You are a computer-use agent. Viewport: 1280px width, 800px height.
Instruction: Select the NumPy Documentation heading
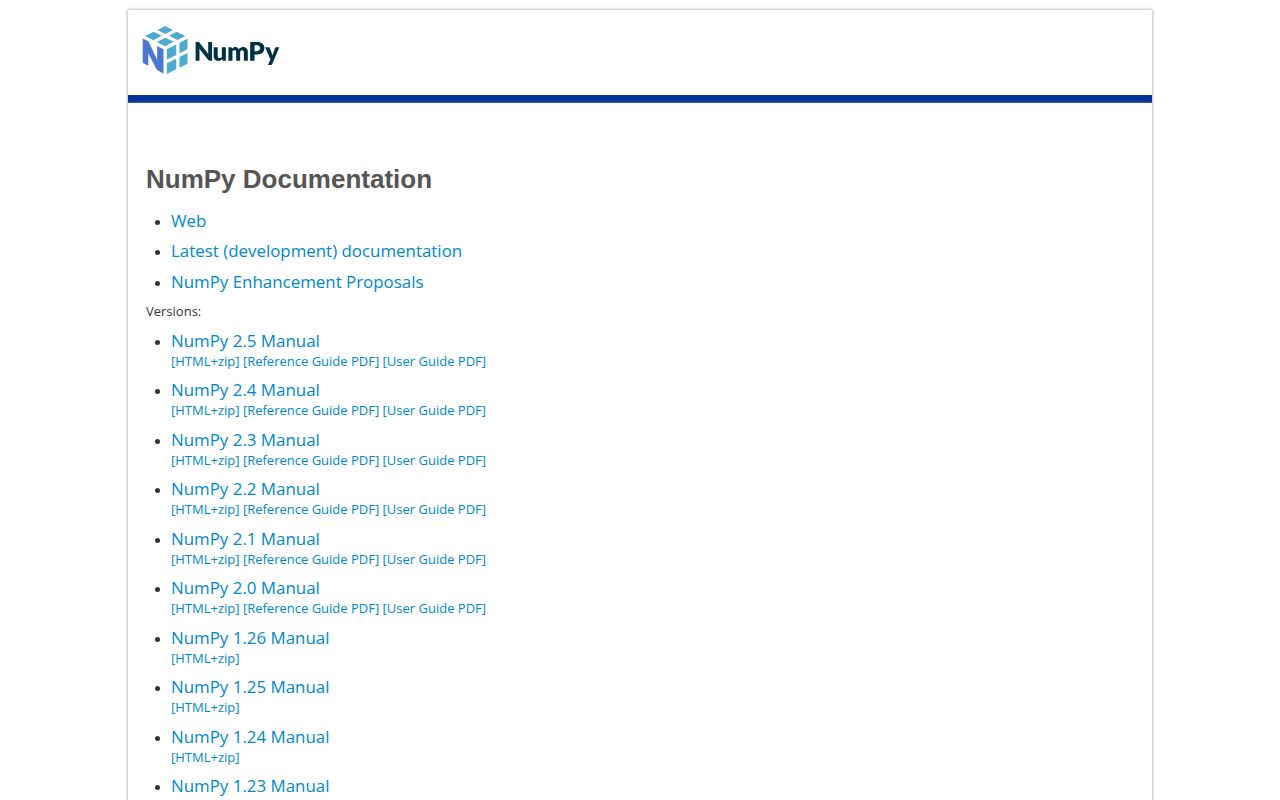pos(289,179)
